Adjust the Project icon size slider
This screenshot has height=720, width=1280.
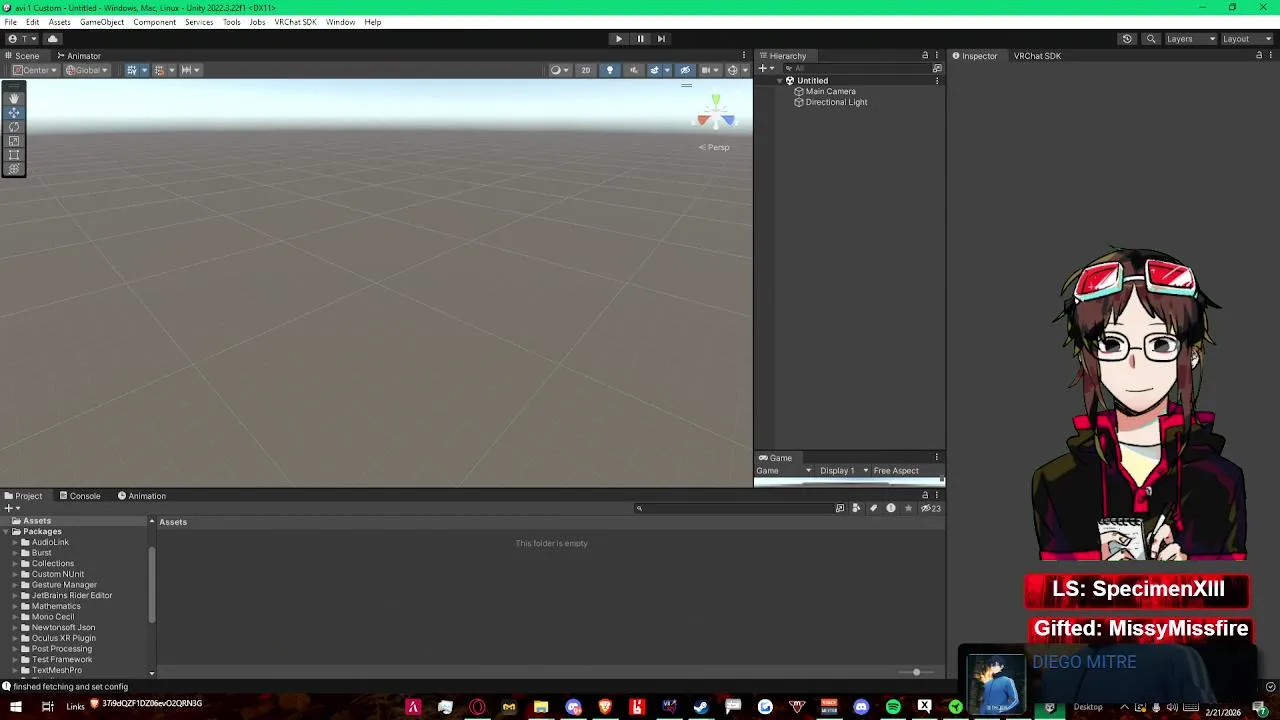pos(916,672)
